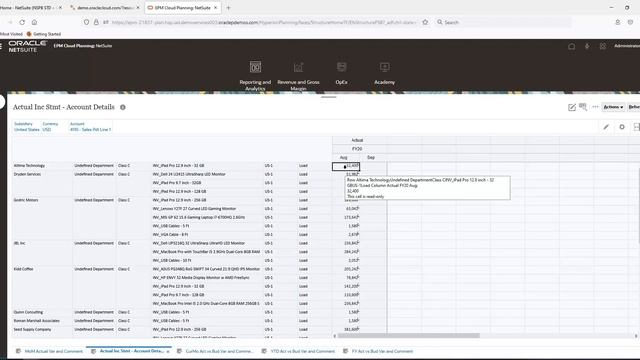This screenshot has width=640, height=360.
Task: Open the Actions dropdown
Action: [x=613, y=107]
